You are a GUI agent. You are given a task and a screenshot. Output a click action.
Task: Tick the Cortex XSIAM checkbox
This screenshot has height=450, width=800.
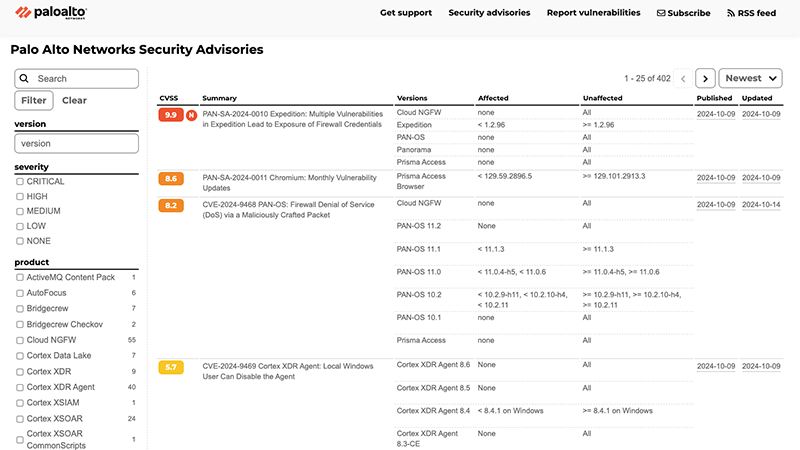point(20,403)
